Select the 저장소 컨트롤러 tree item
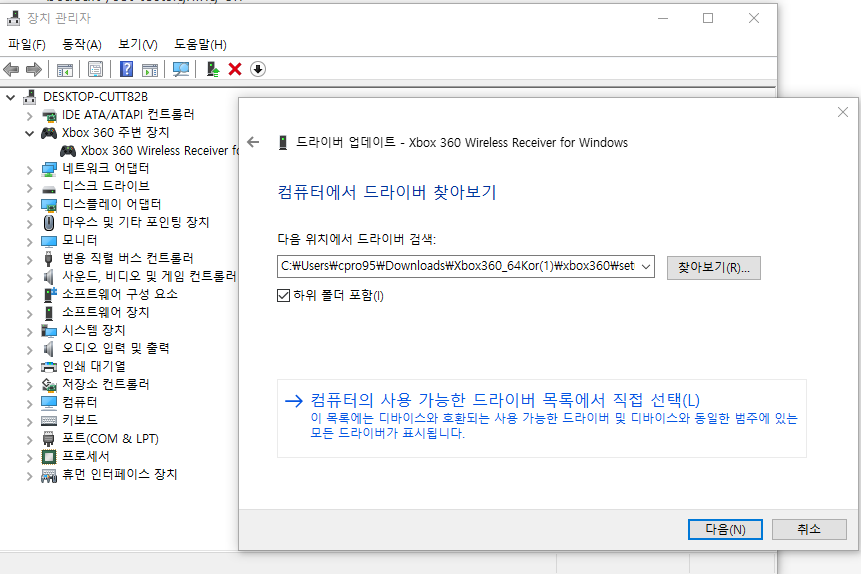Viewport: 861px width, 574px height. (105, 384)
